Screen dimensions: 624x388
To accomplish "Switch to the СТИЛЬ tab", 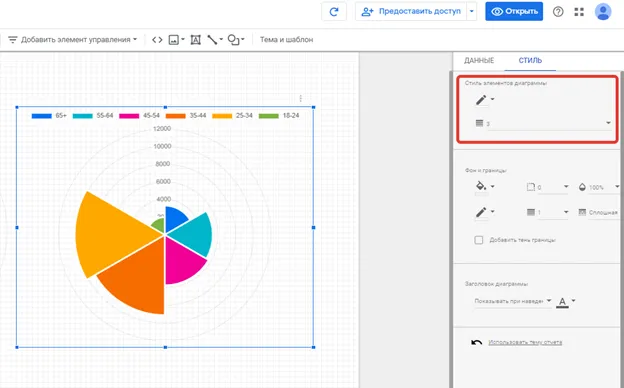I will 530,60.
